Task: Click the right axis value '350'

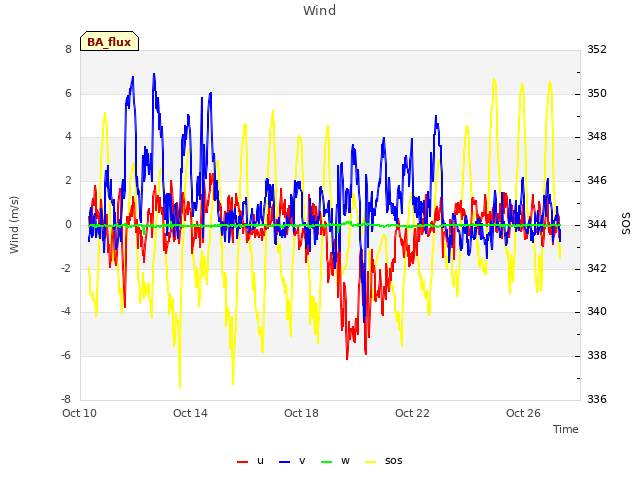Action: pyautogui.click(x=597, y=93)
